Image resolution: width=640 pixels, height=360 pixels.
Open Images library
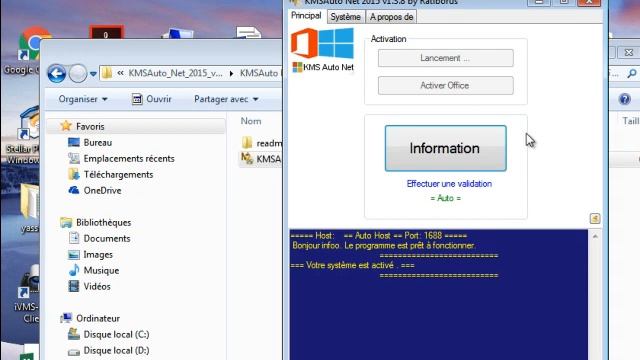[x=98, y=255]
